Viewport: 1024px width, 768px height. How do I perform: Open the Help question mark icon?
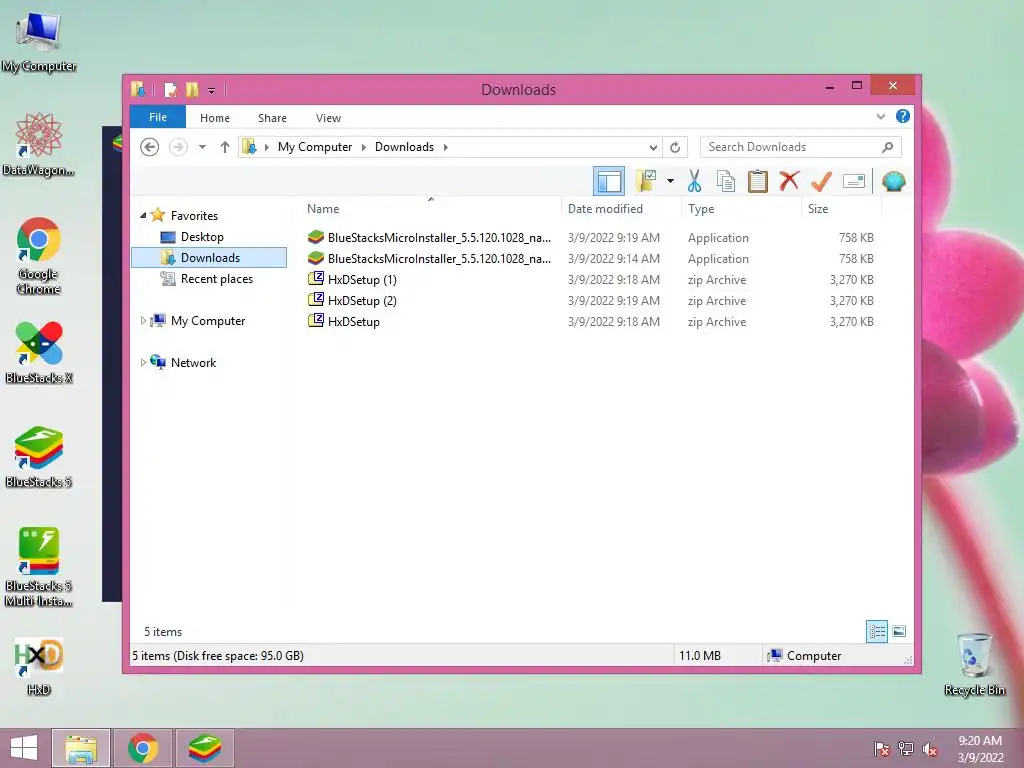(x=903, y=116)
